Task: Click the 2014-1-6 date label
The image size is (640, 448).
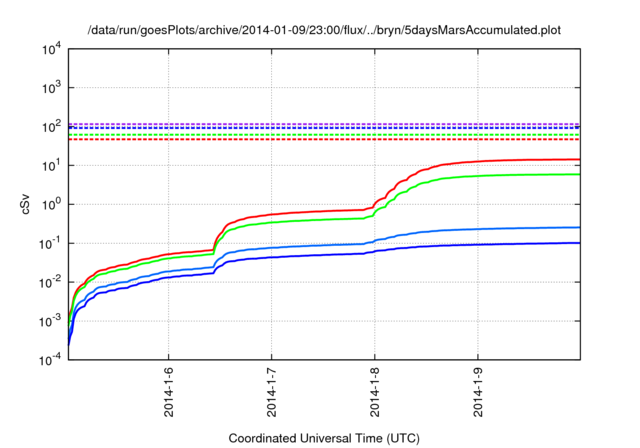Action: pos(169,392)
